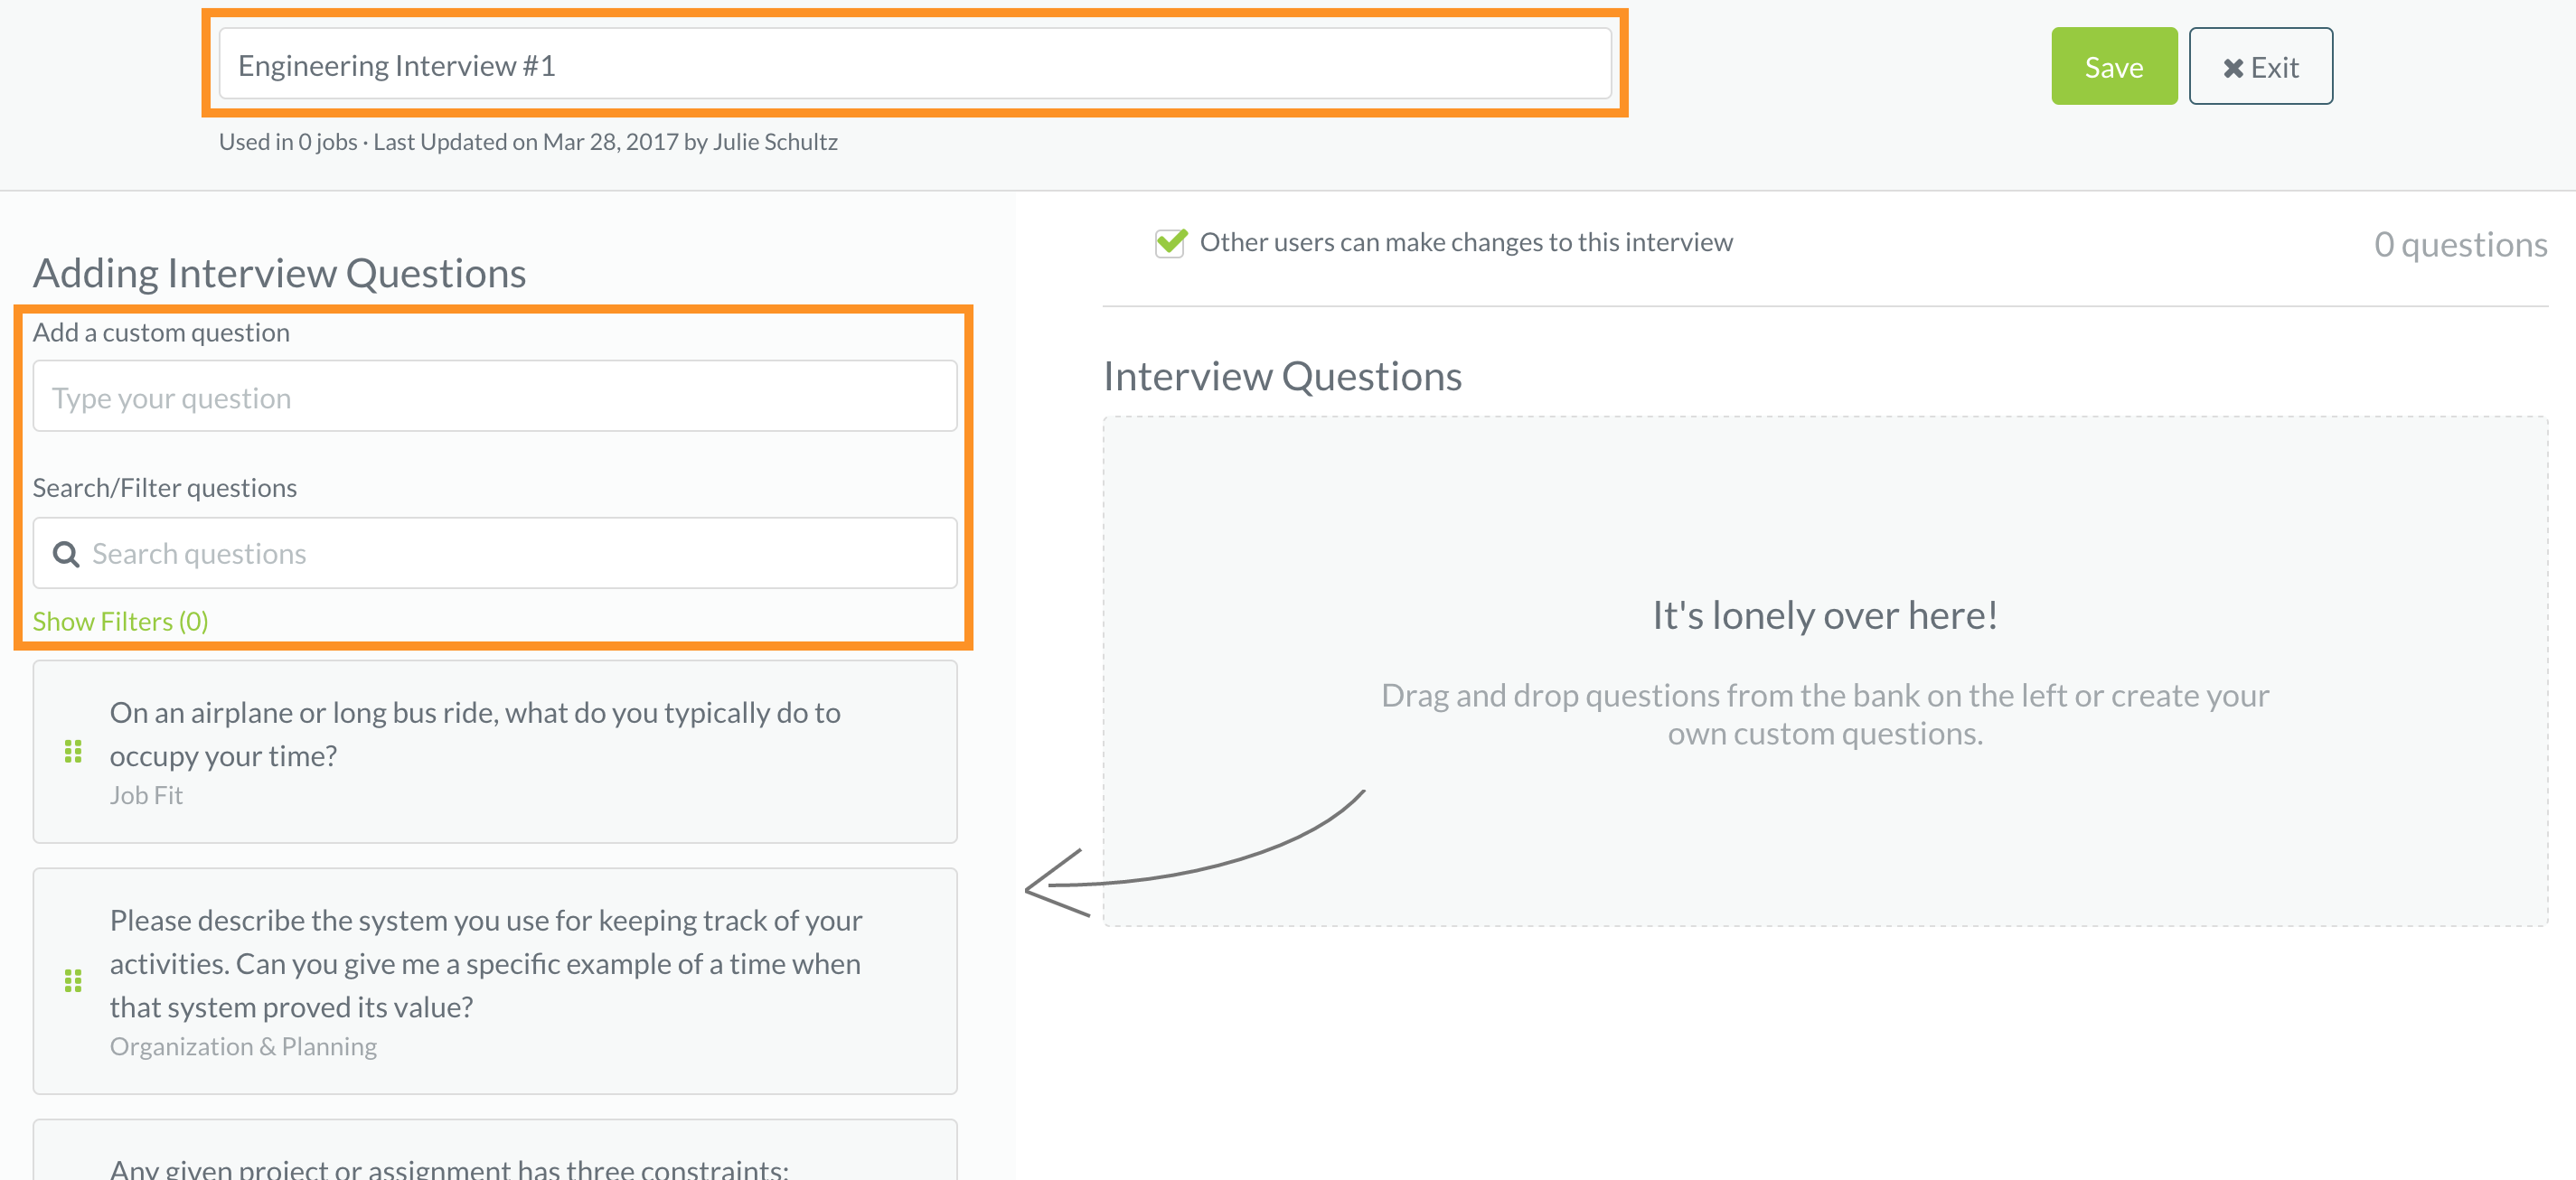Click the 'three constraints' question card
The width and height of the screenshot is (2576, 1180).
(x=495, y=1150)
